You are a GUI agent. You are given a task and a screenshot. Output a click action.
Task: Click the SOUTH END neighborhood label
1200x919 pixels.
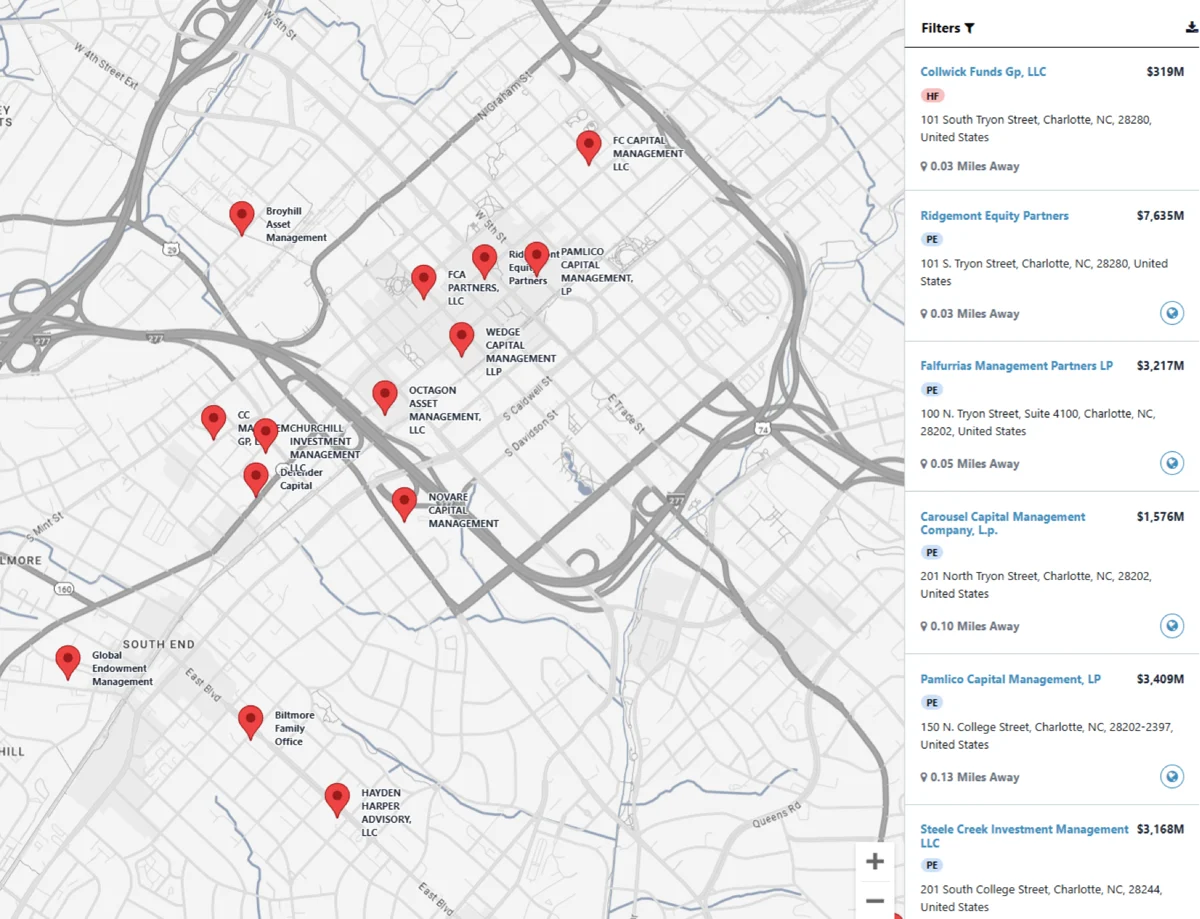(x=159, y=644)
